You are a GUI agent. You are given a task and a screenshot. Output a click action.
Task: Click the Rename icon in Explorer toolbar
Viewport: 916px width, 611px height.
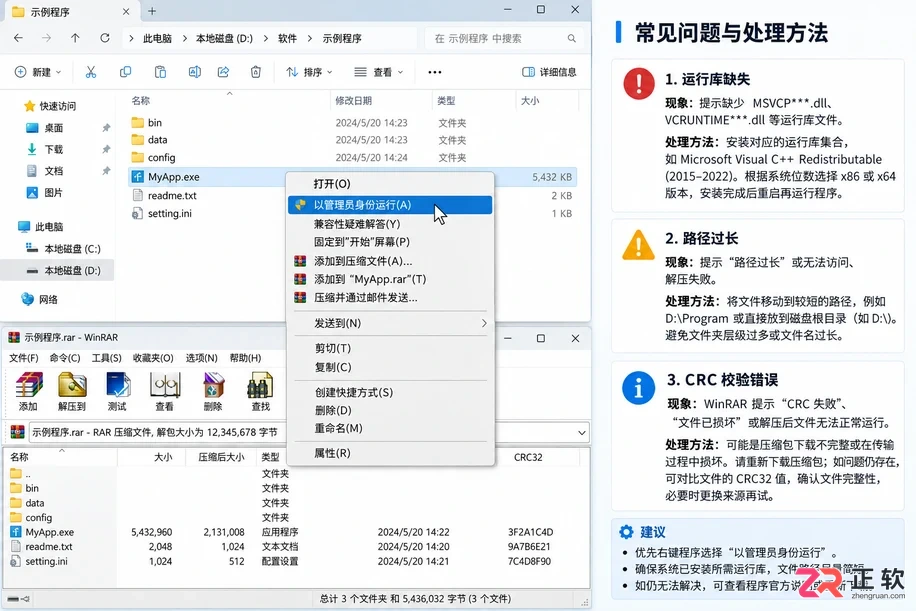pyautogui.click(x=195, y=72)
